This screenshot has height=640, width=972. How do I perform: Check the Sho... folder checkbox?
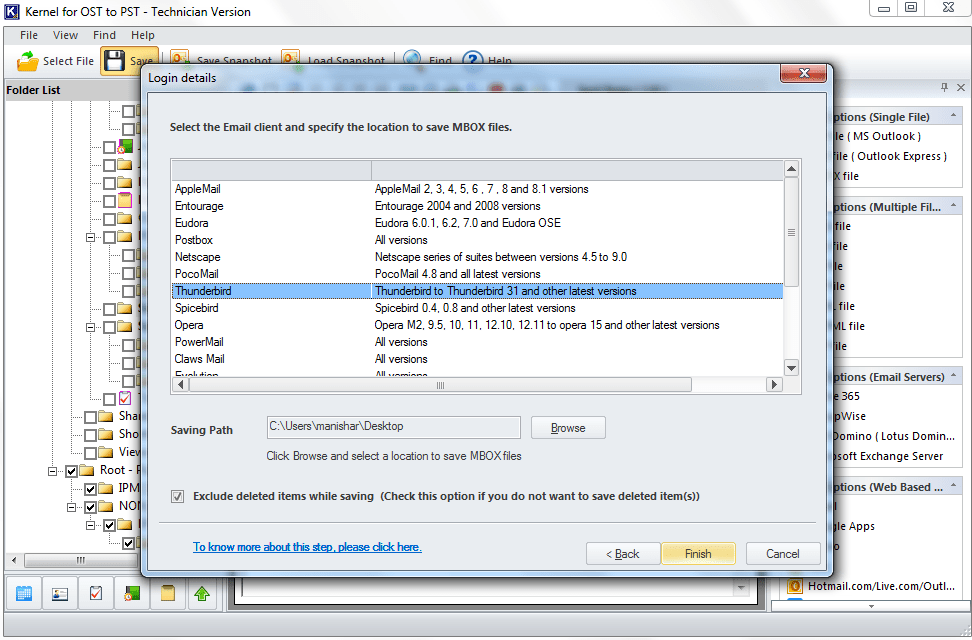(90, 435)
